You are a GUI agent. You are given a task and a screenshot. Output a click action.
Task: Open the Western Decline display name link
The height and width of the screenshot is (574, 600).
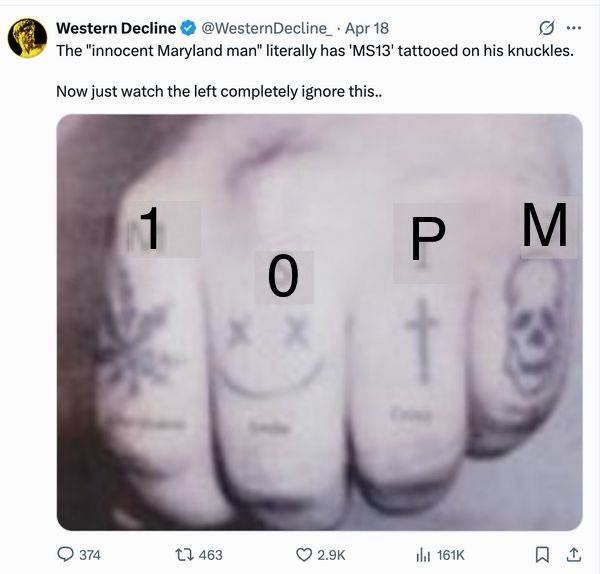[x=115, y=26]
